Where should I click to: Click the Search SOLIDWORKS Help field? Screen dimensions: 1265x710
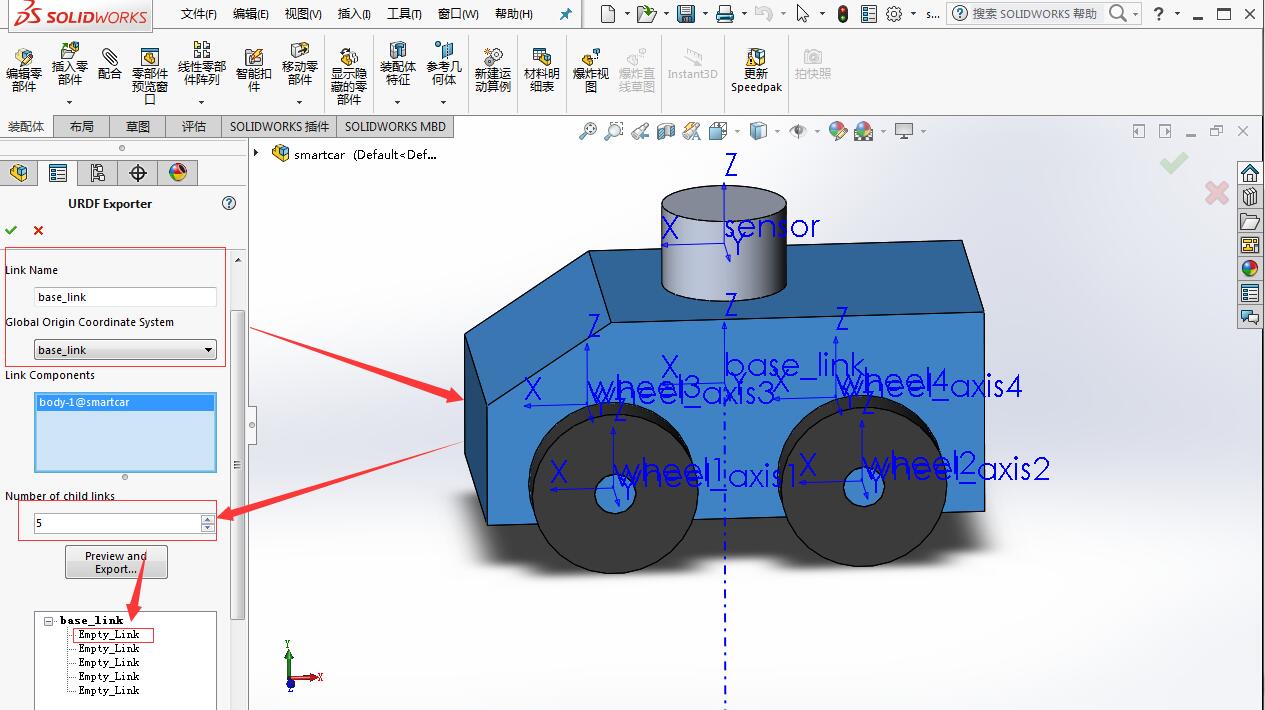click(x=1034, y=14)
